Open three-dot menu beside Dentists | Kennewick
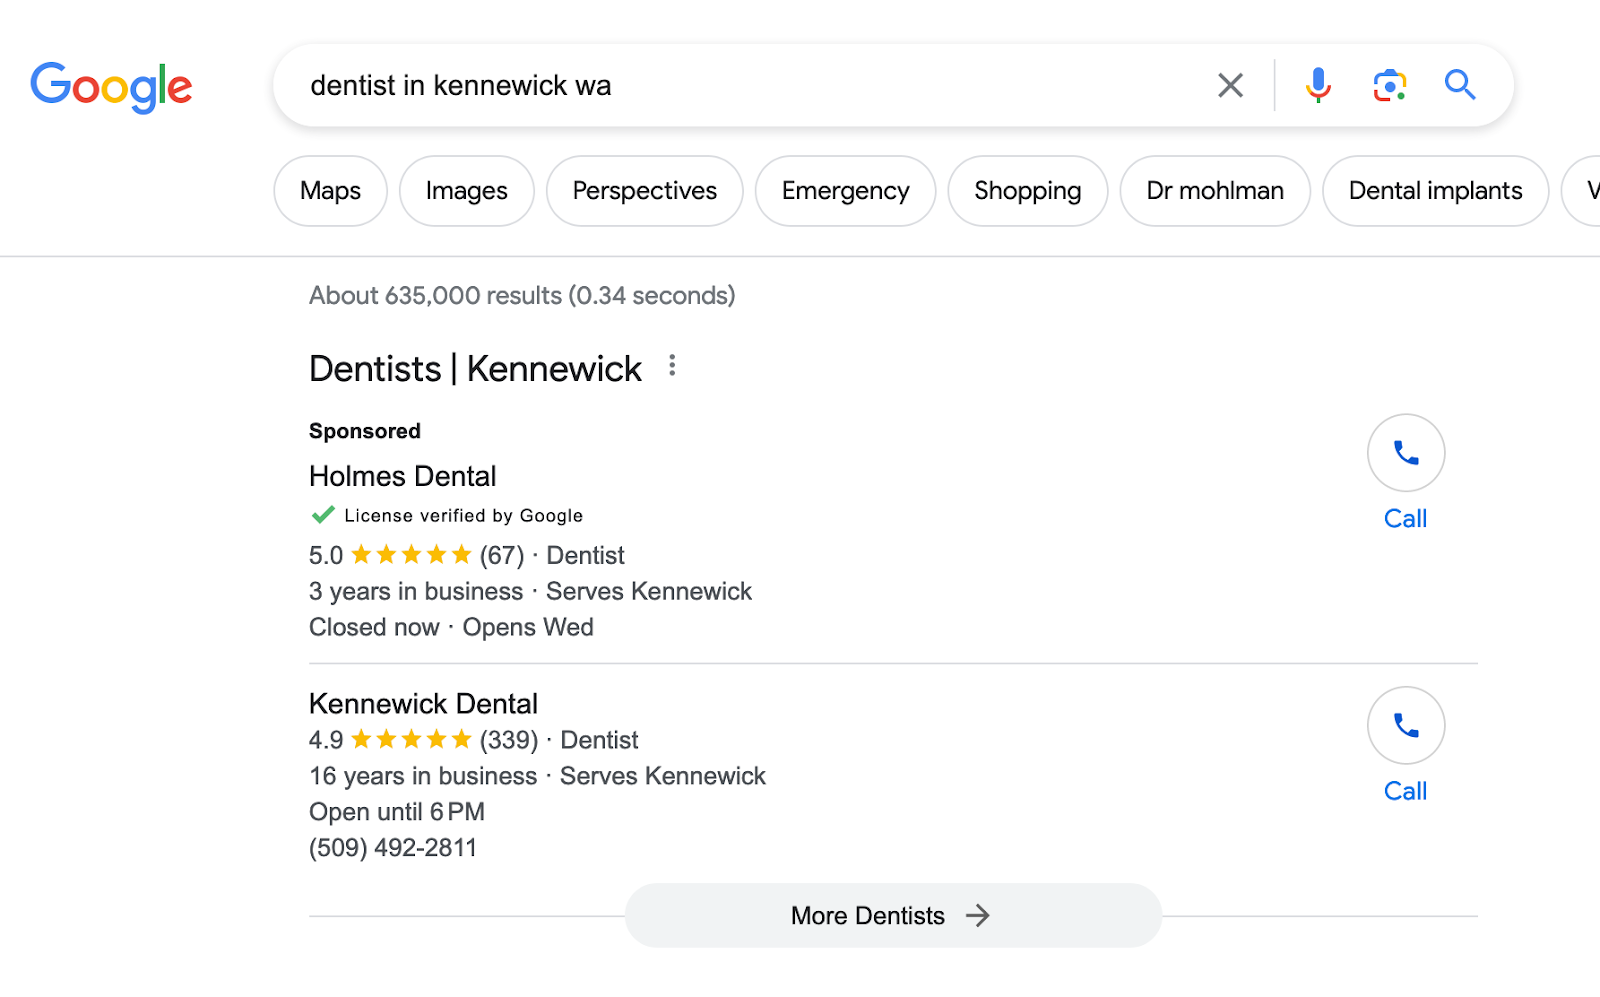The height and width of the screenshot is (997, 1600). 672,366
